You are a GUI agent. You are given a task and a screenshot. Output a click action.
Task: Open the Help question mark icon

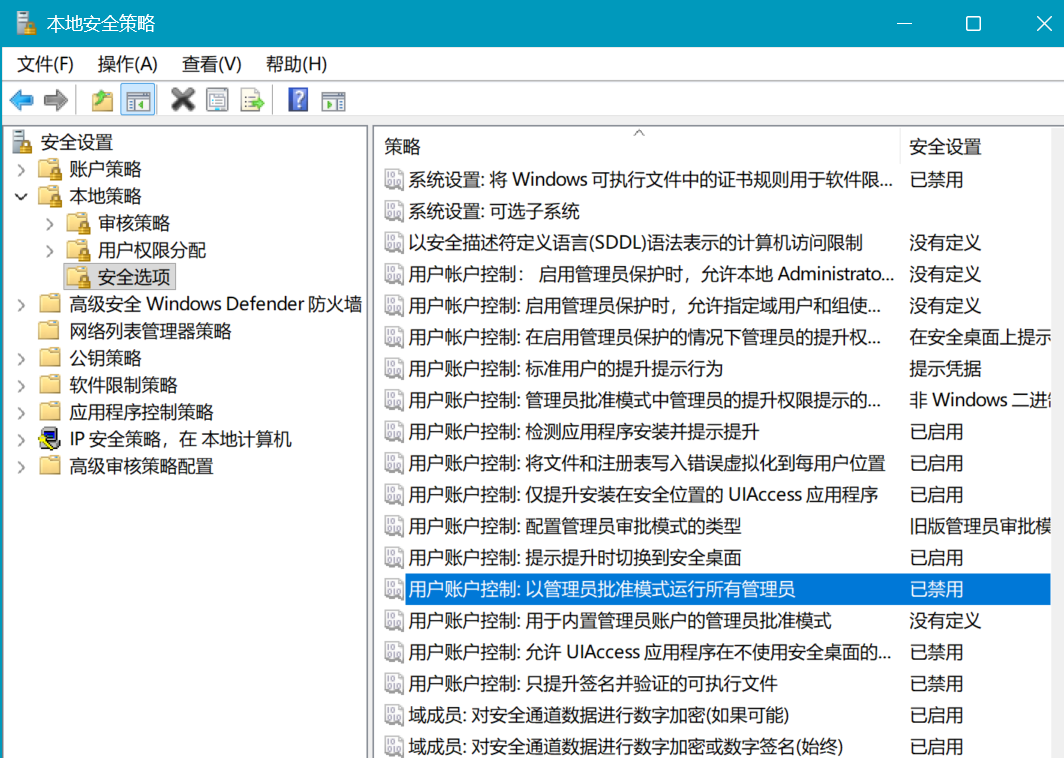[x=298, y=100]
